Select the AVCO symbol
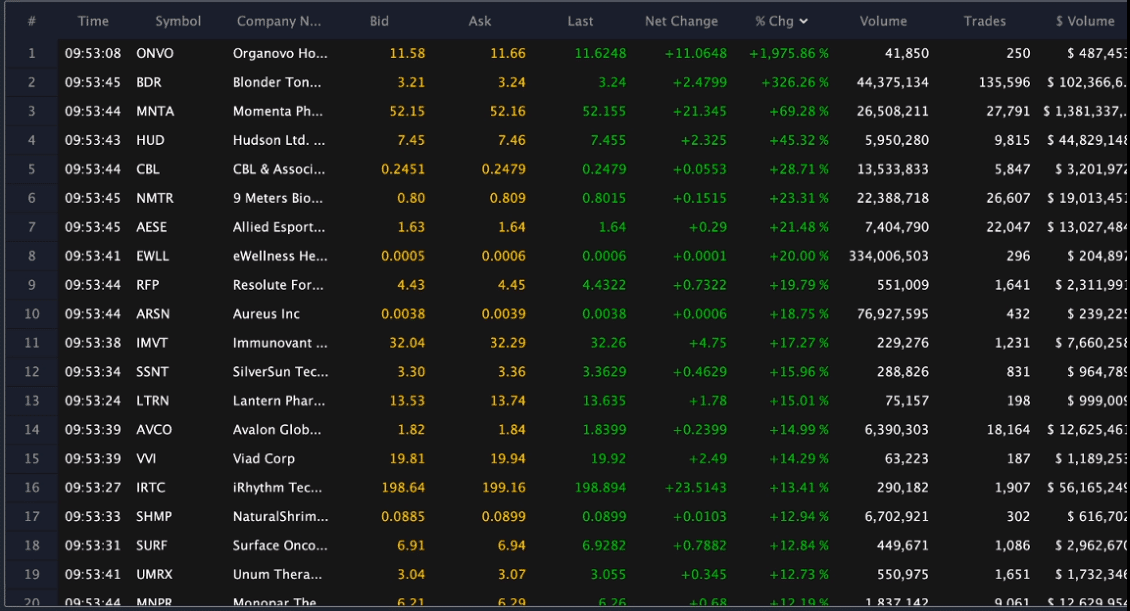Screen dimensions: 1130x611 154,429
